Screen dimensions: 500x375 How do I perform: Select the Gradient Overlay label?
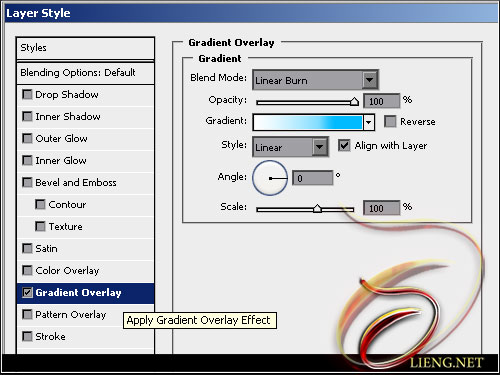pos(78,293)
